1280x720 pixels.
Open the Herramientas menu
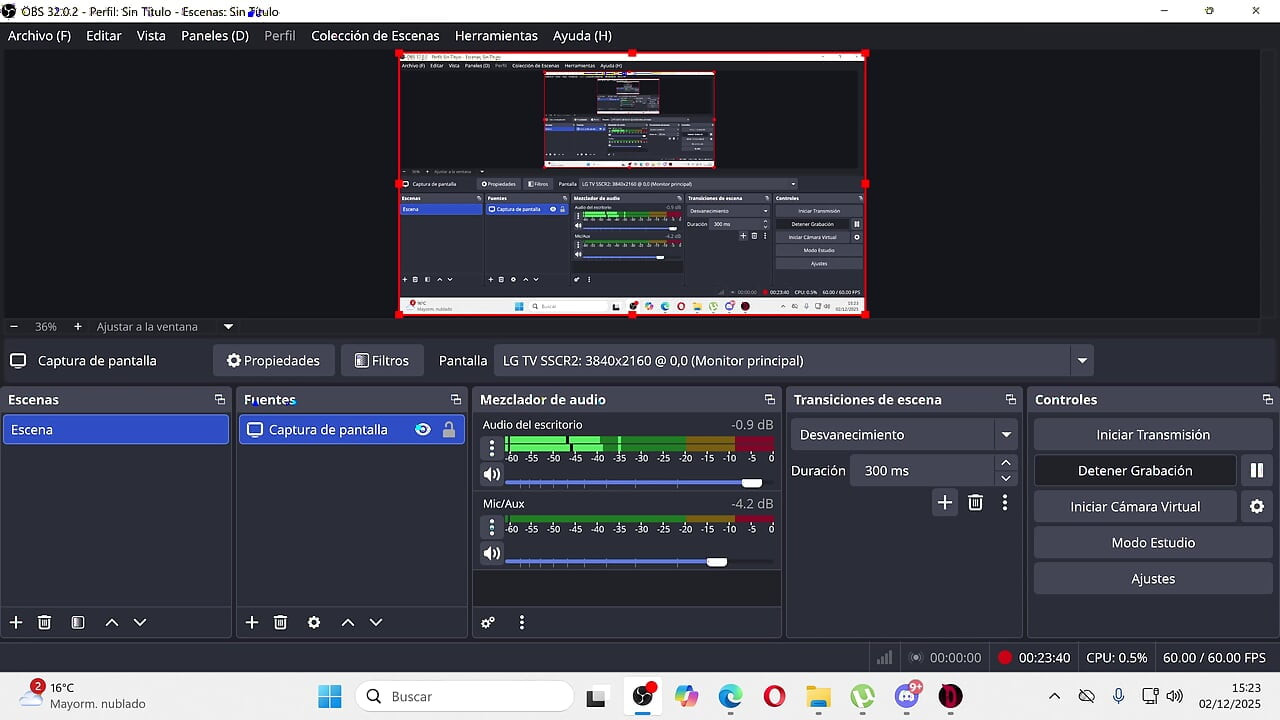(496, 36)
